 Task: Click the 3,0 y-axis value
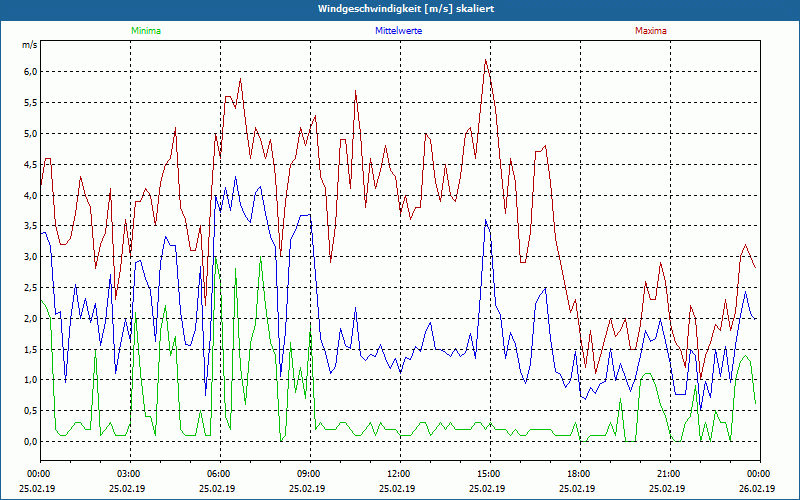pos(31,257)
